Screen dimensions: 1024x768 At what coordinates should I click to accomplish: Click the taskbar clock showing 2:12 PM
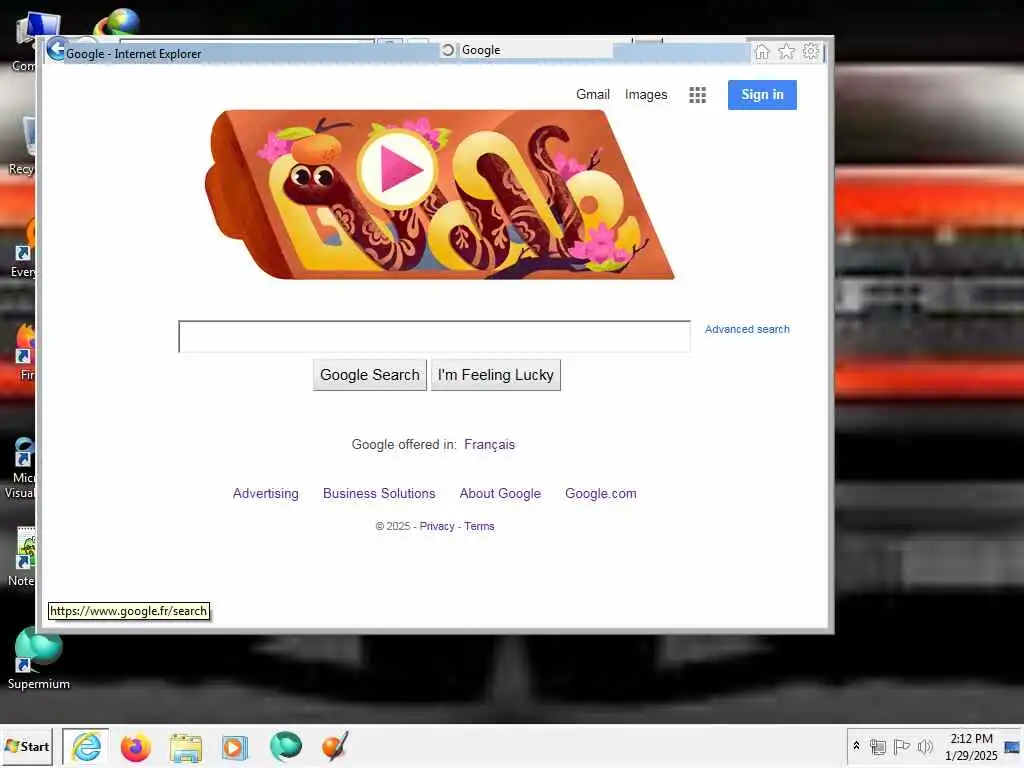click(971, 746)
